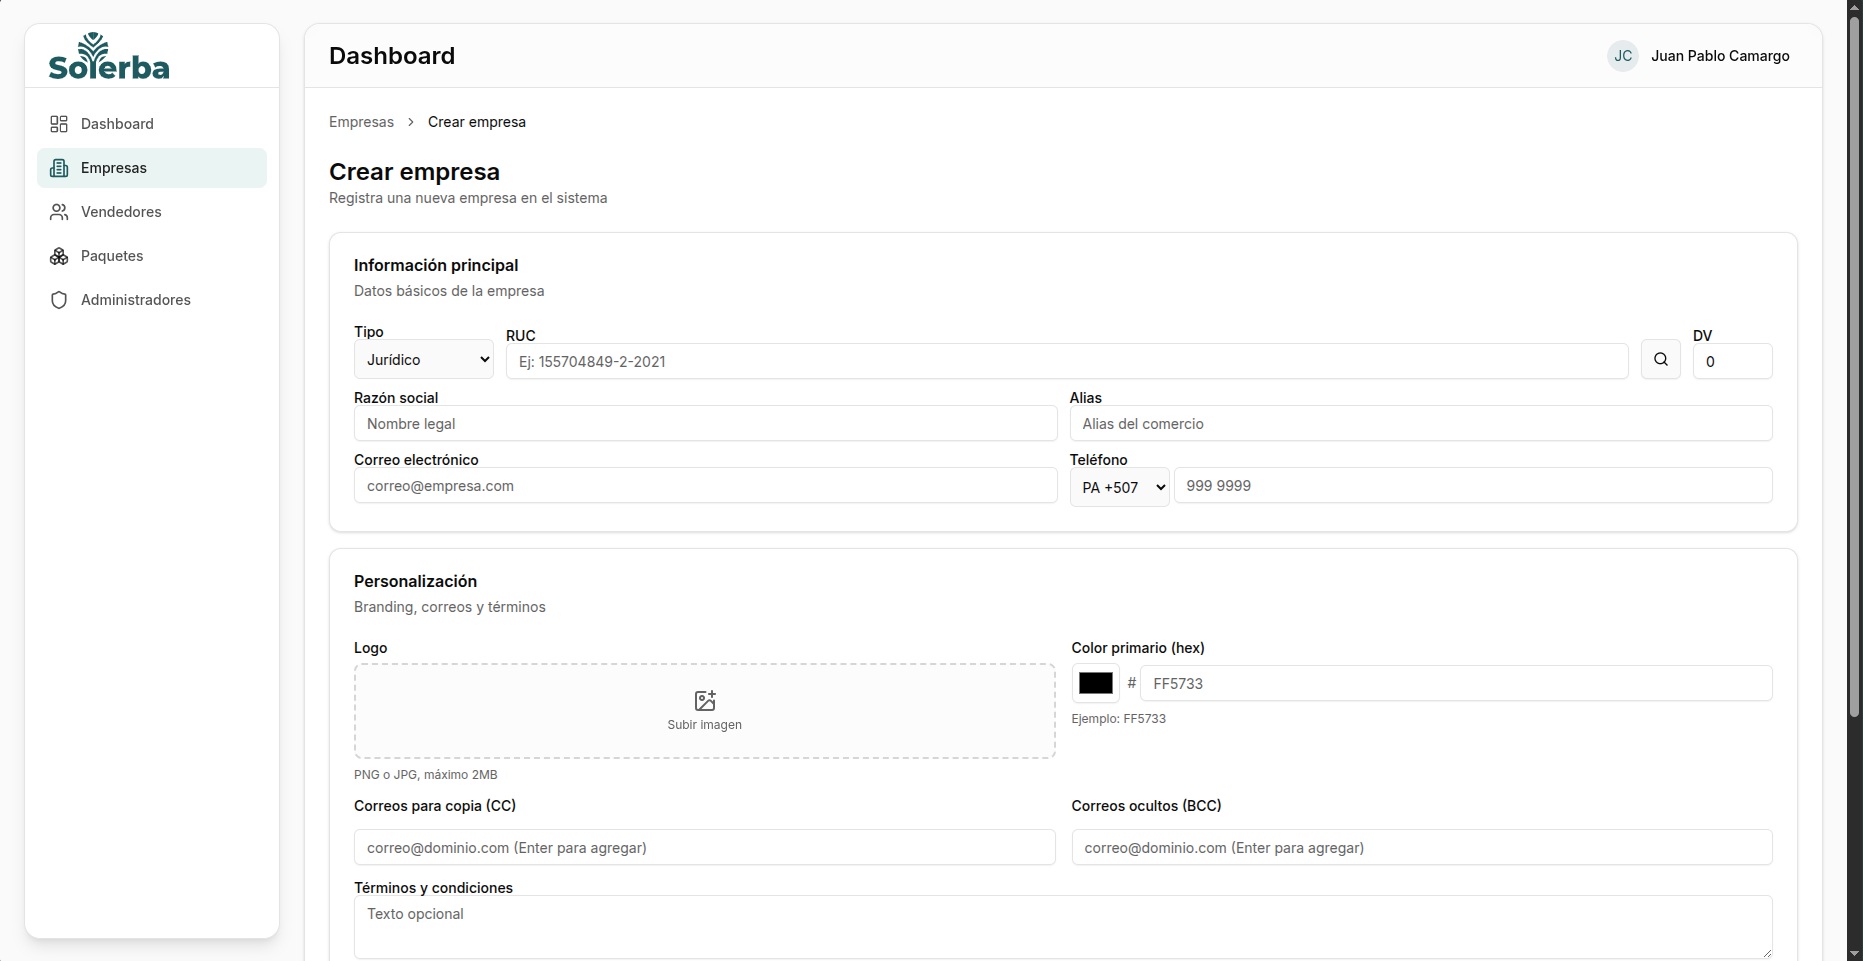Click the Dashboard grid icon in sidebar
The image size is (1863, 961).
(59, 124)
